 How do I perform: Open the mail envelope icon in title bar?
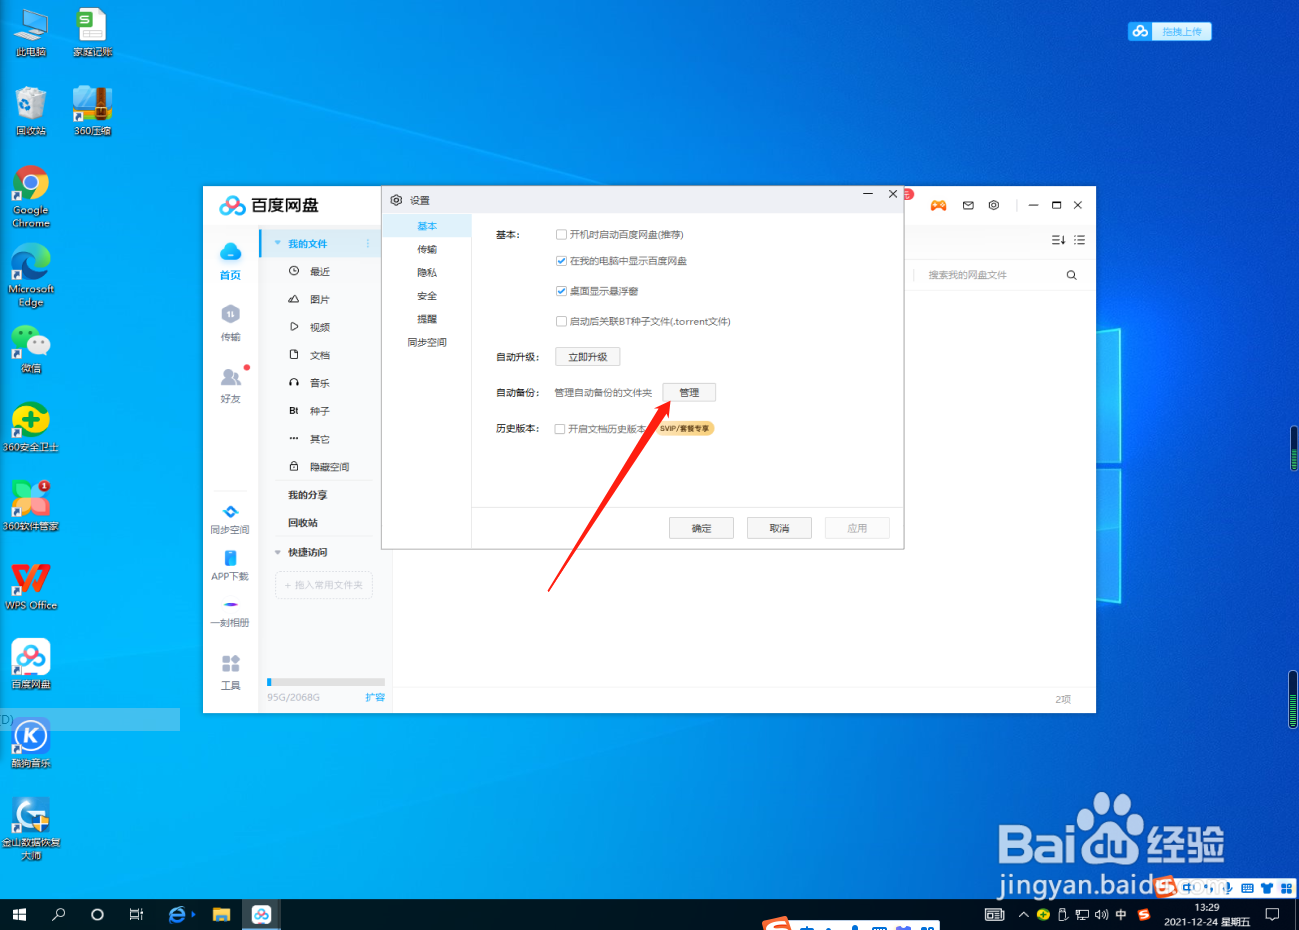pos(968,205)
